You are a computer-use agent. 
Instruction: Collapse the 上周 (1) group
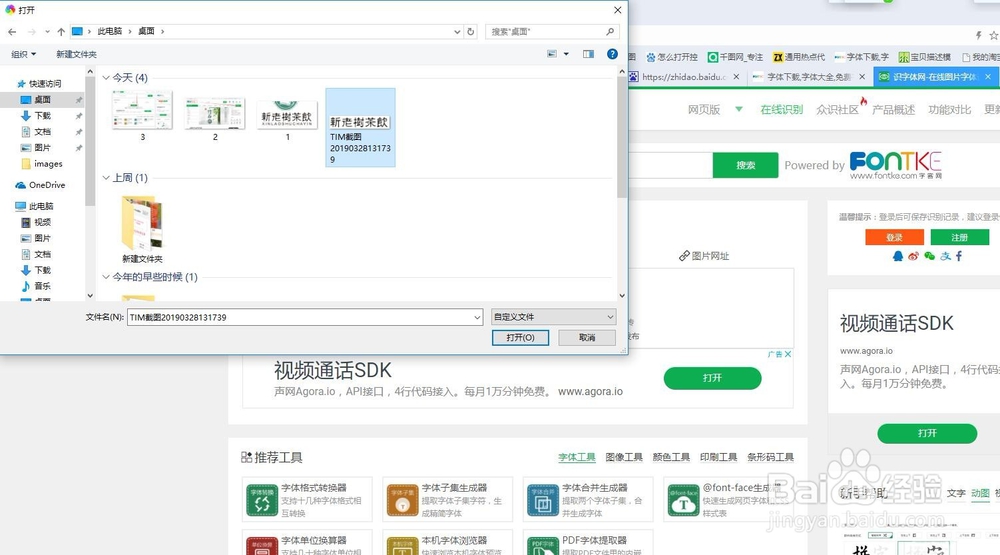(106, 177)
